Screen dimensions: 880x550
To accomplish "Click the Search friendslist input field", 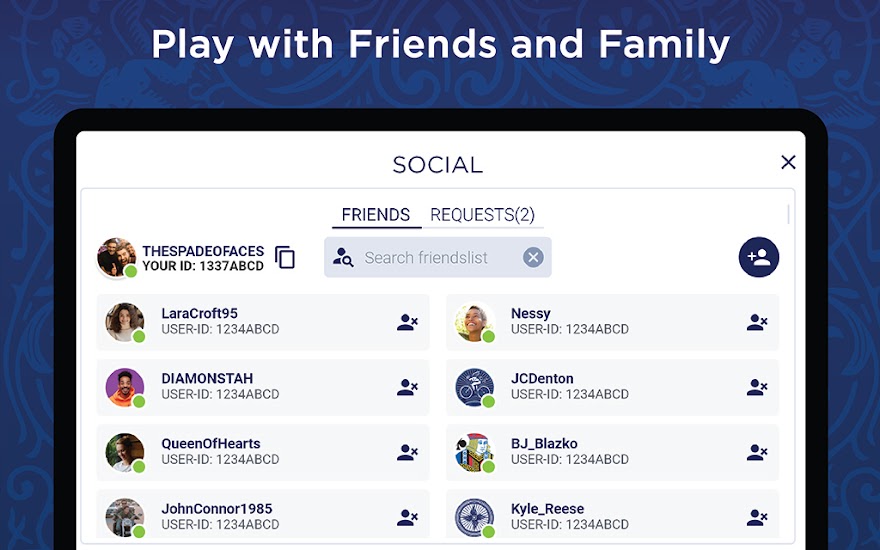I will point(438,257).
